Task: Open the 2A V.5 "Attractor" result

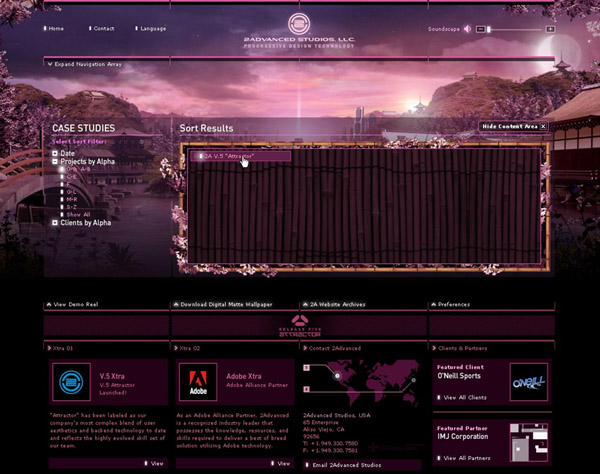Action: tap(241, 156)
